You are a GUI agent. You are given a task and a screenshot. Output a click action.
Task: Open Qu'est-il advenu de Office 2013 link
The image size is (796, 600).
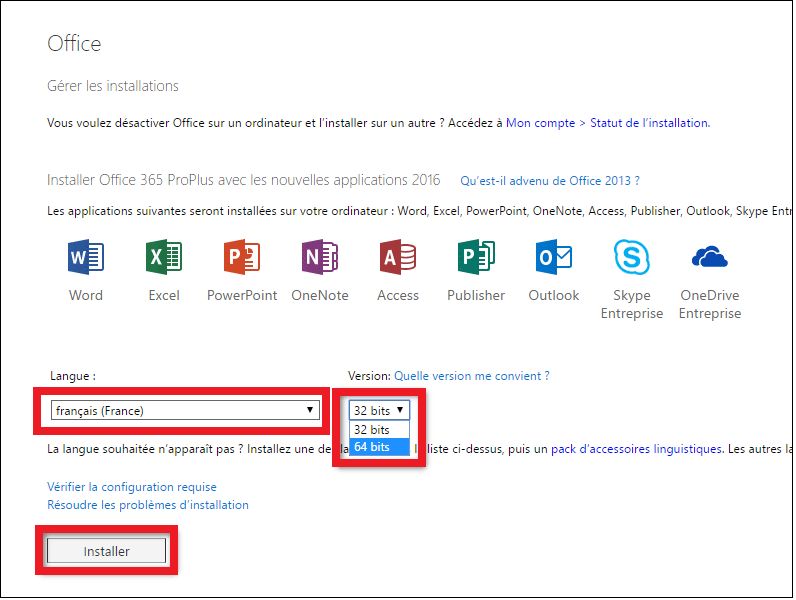(550, 181)
